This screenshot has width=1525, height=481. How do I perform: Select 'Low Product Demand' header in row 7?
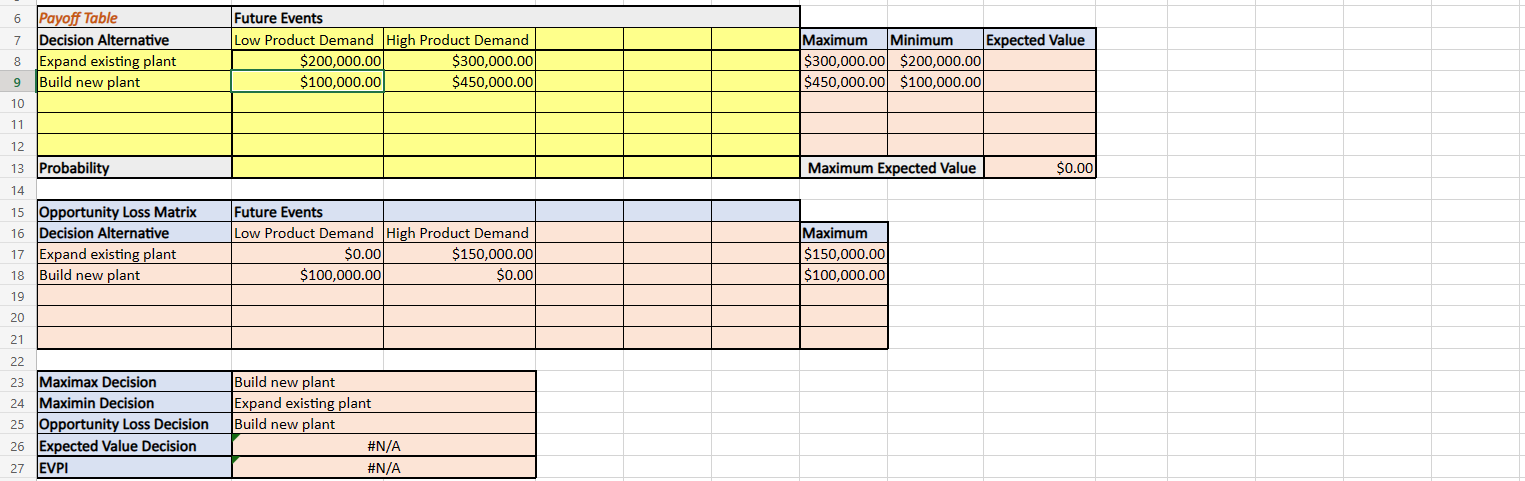307,40
